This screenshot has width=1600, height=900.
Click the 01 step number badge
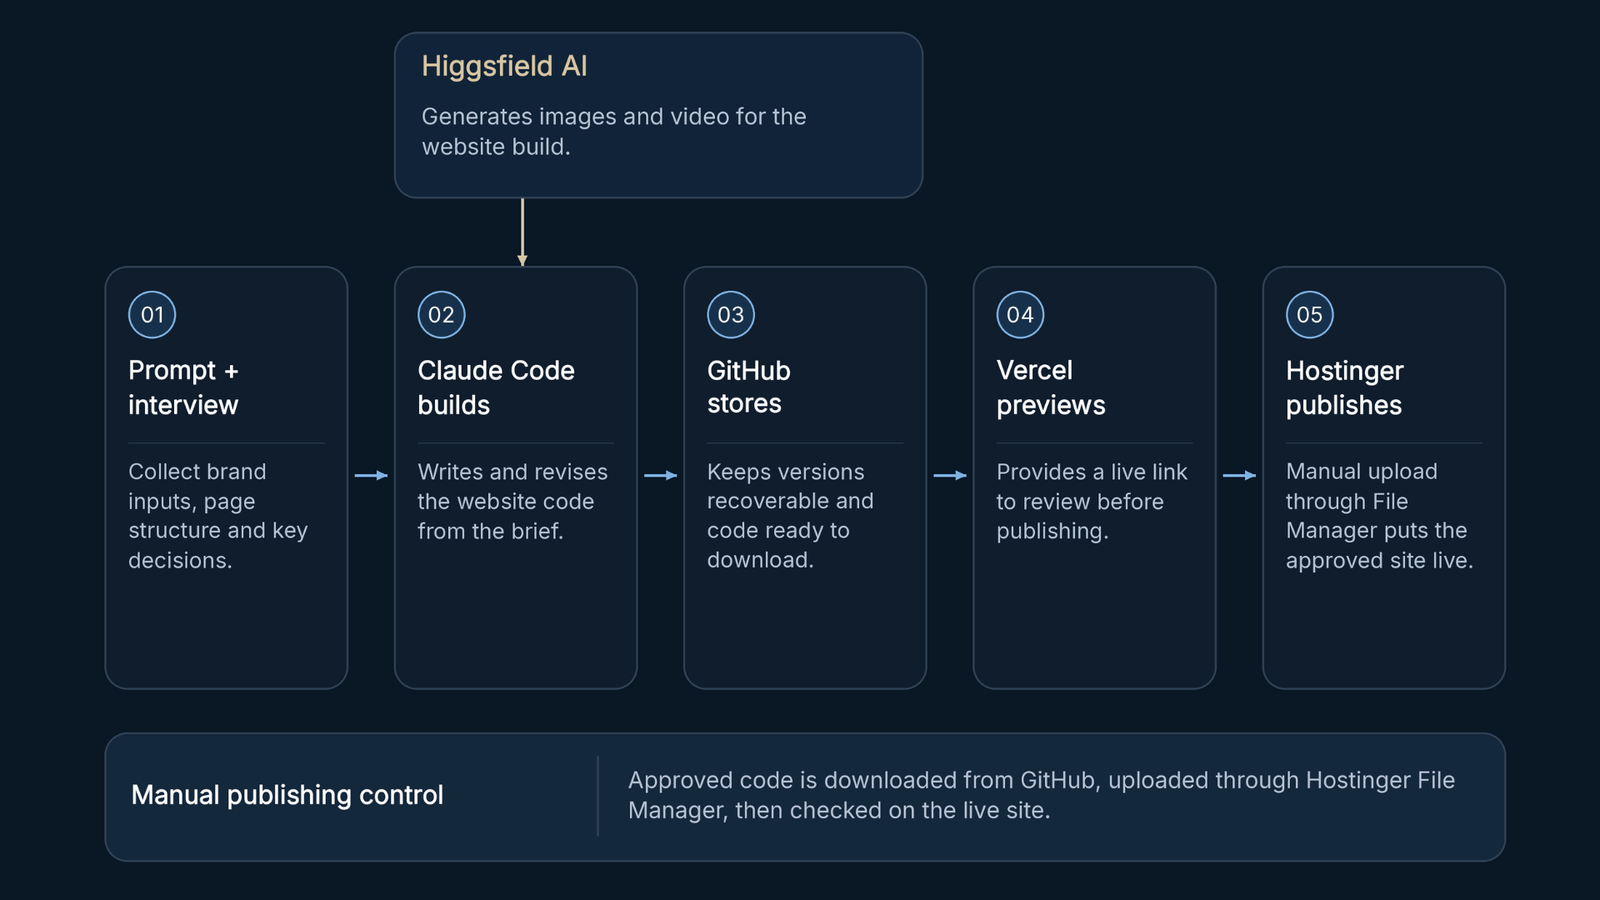[152, 315]
